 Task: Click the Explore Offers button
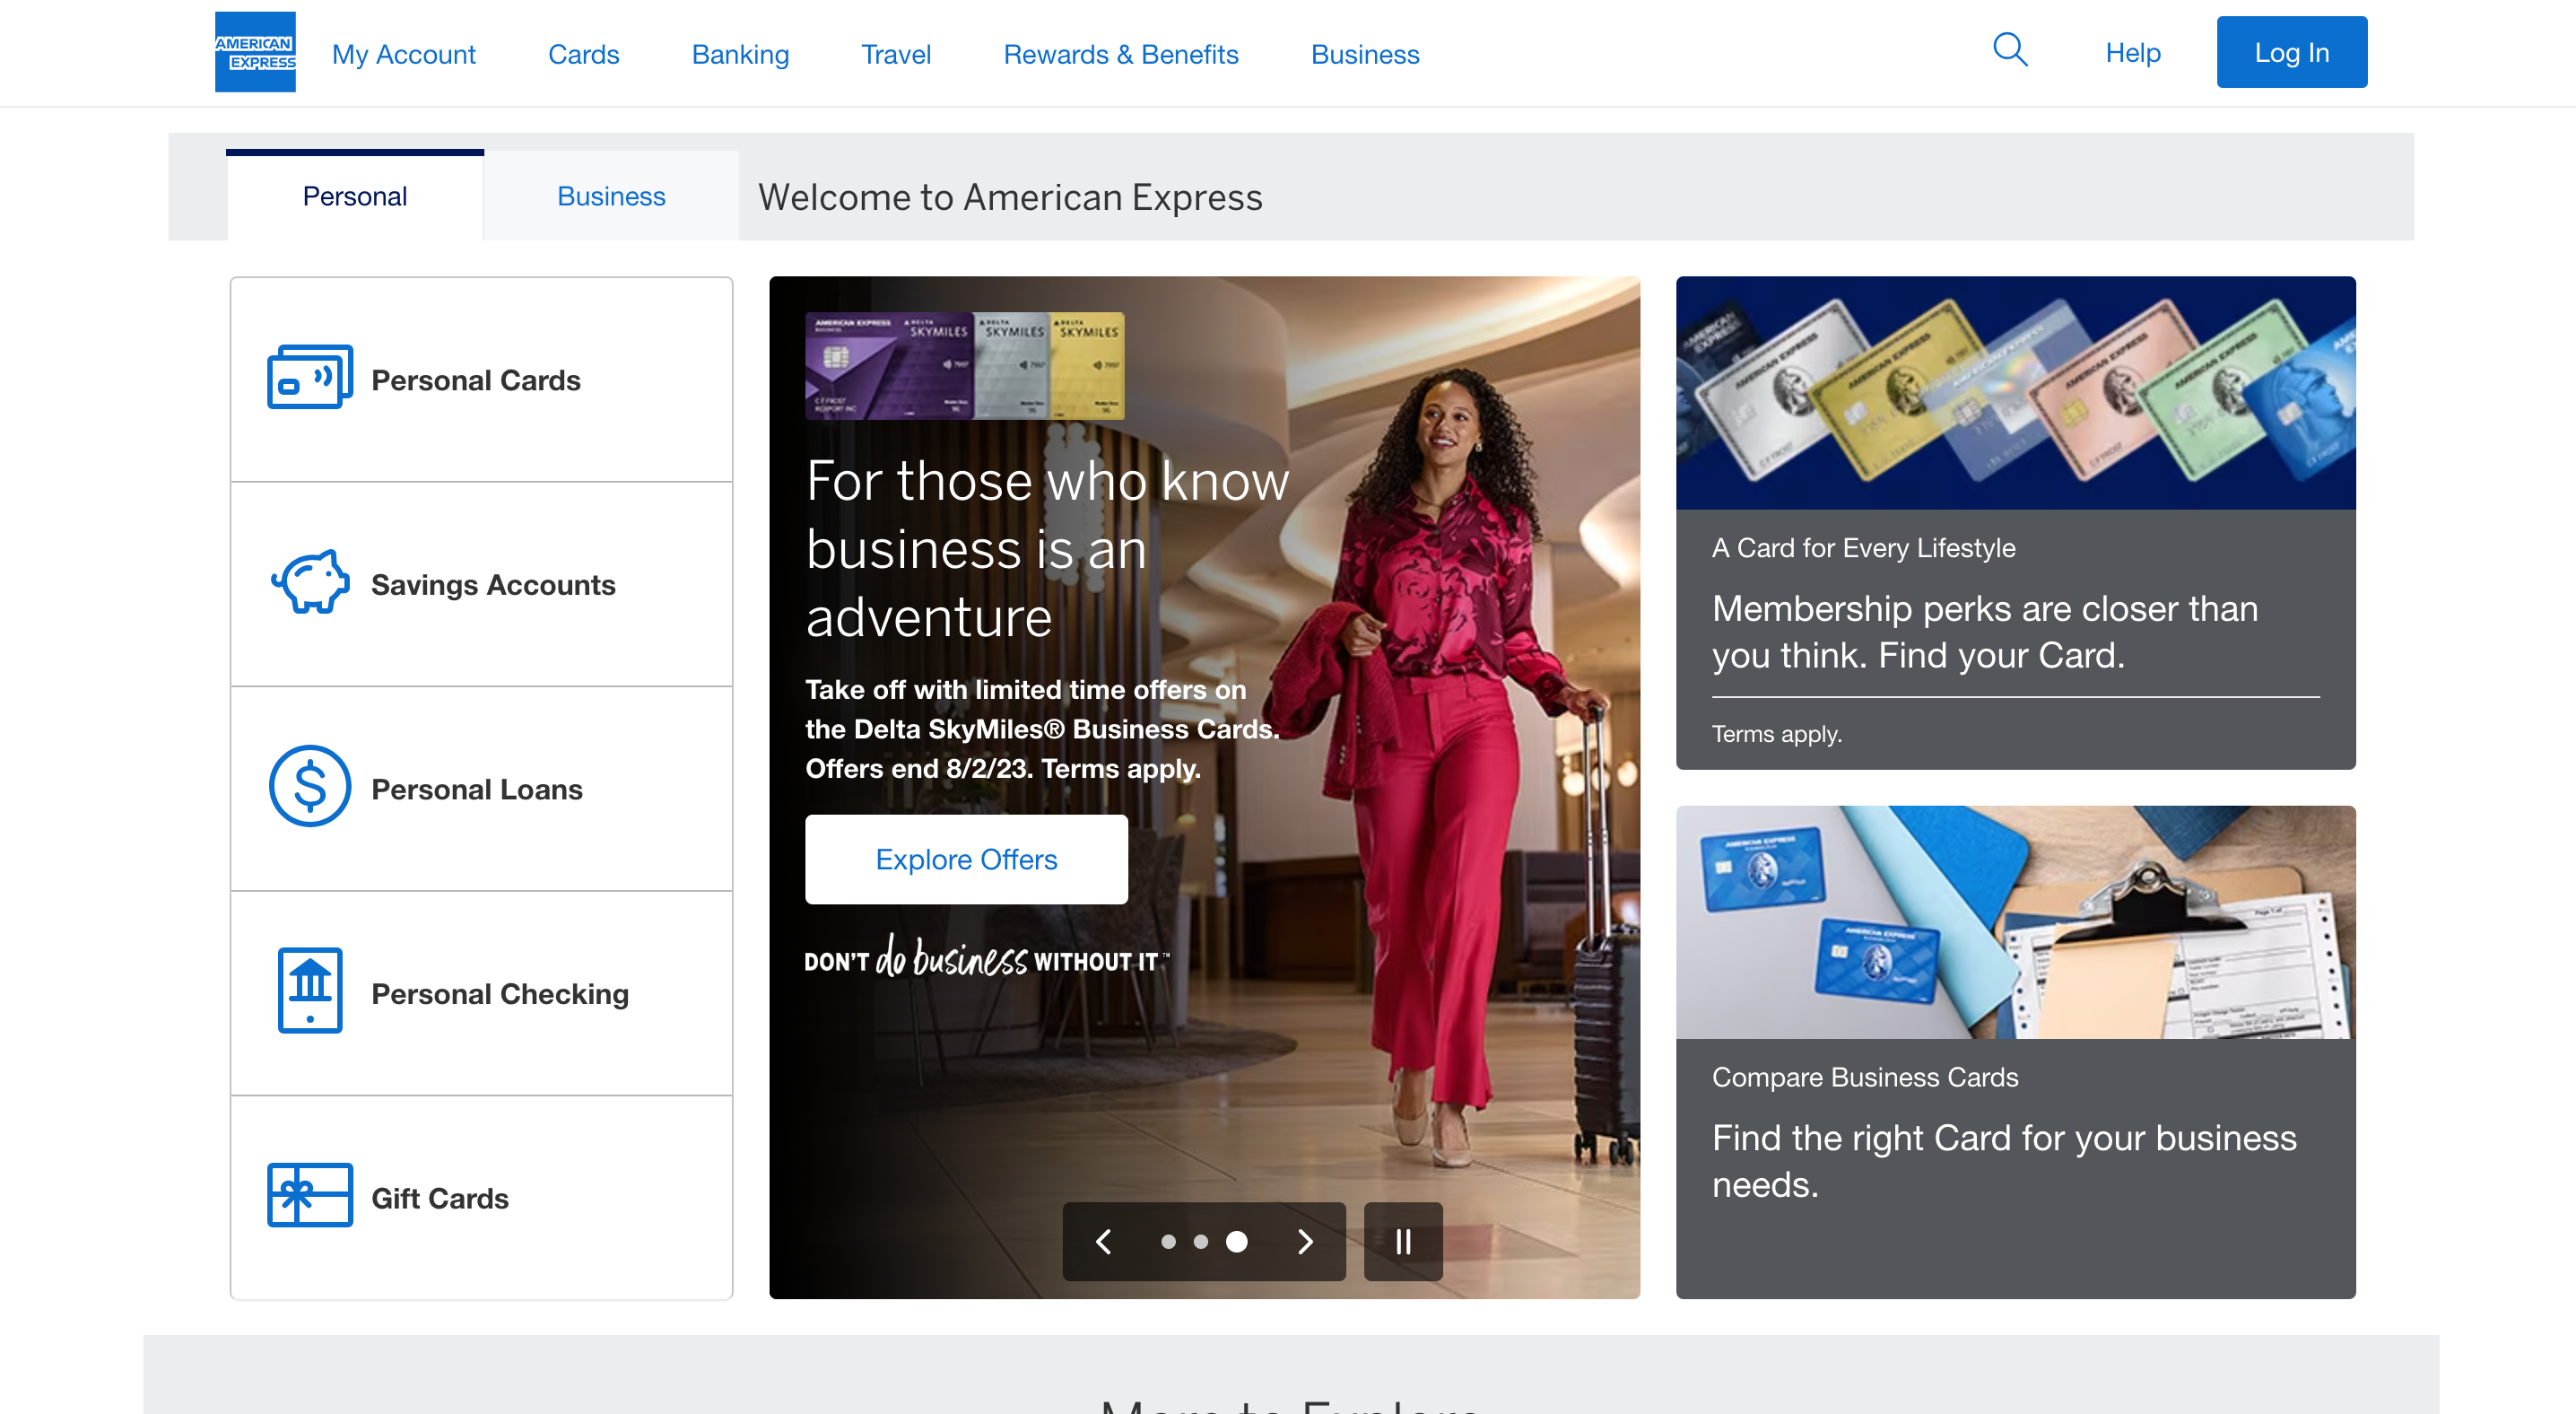click(966, 859)
